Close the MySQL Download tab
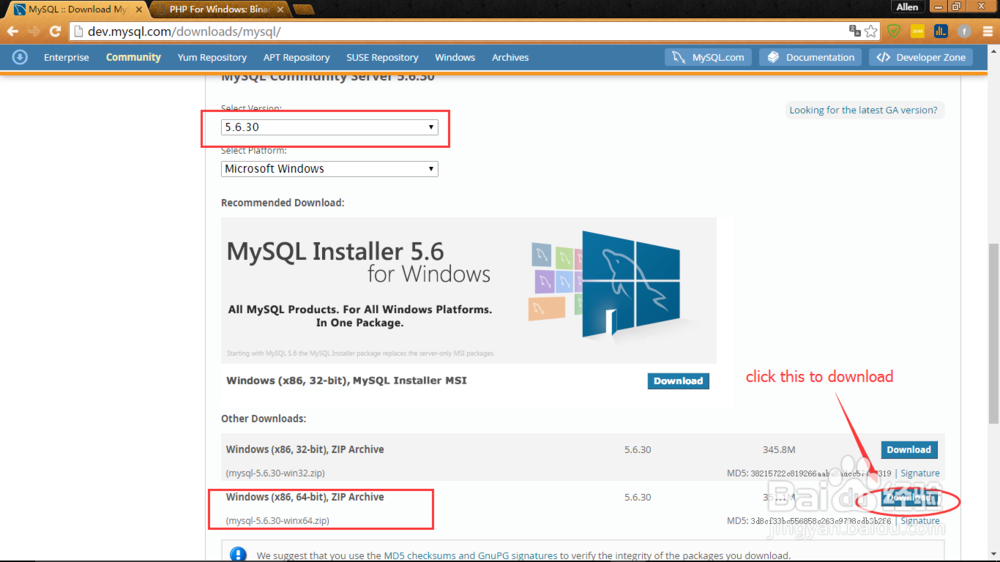1000x562 pixels. point(138,10)
